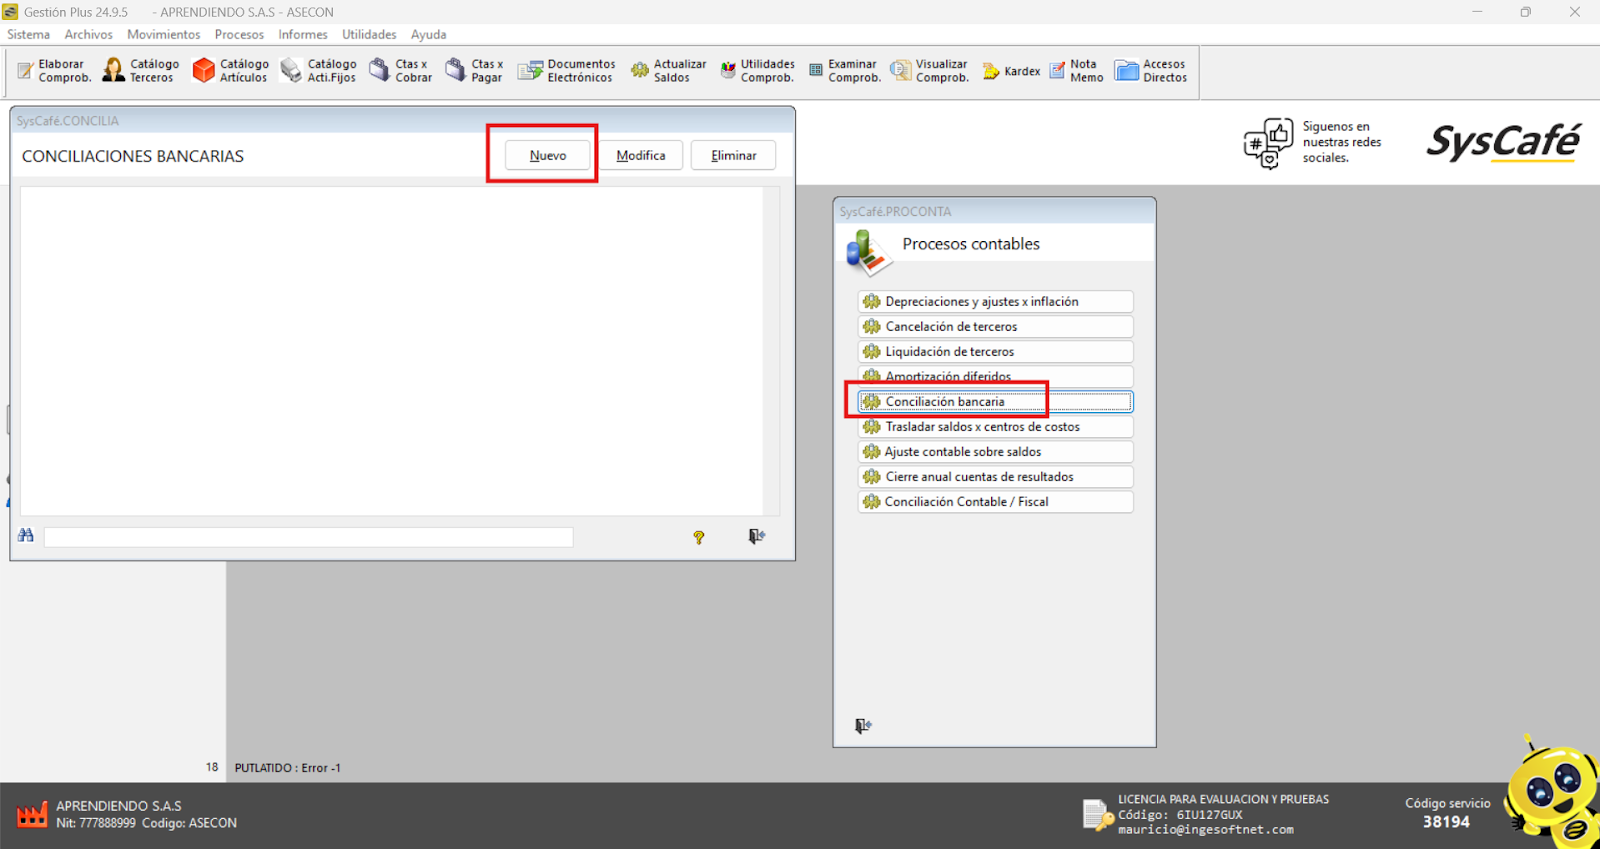Image resolution: width=1600 pixels, height=849 pixels.
Task: Click the binoculars search icon
Action: (26, 536)
